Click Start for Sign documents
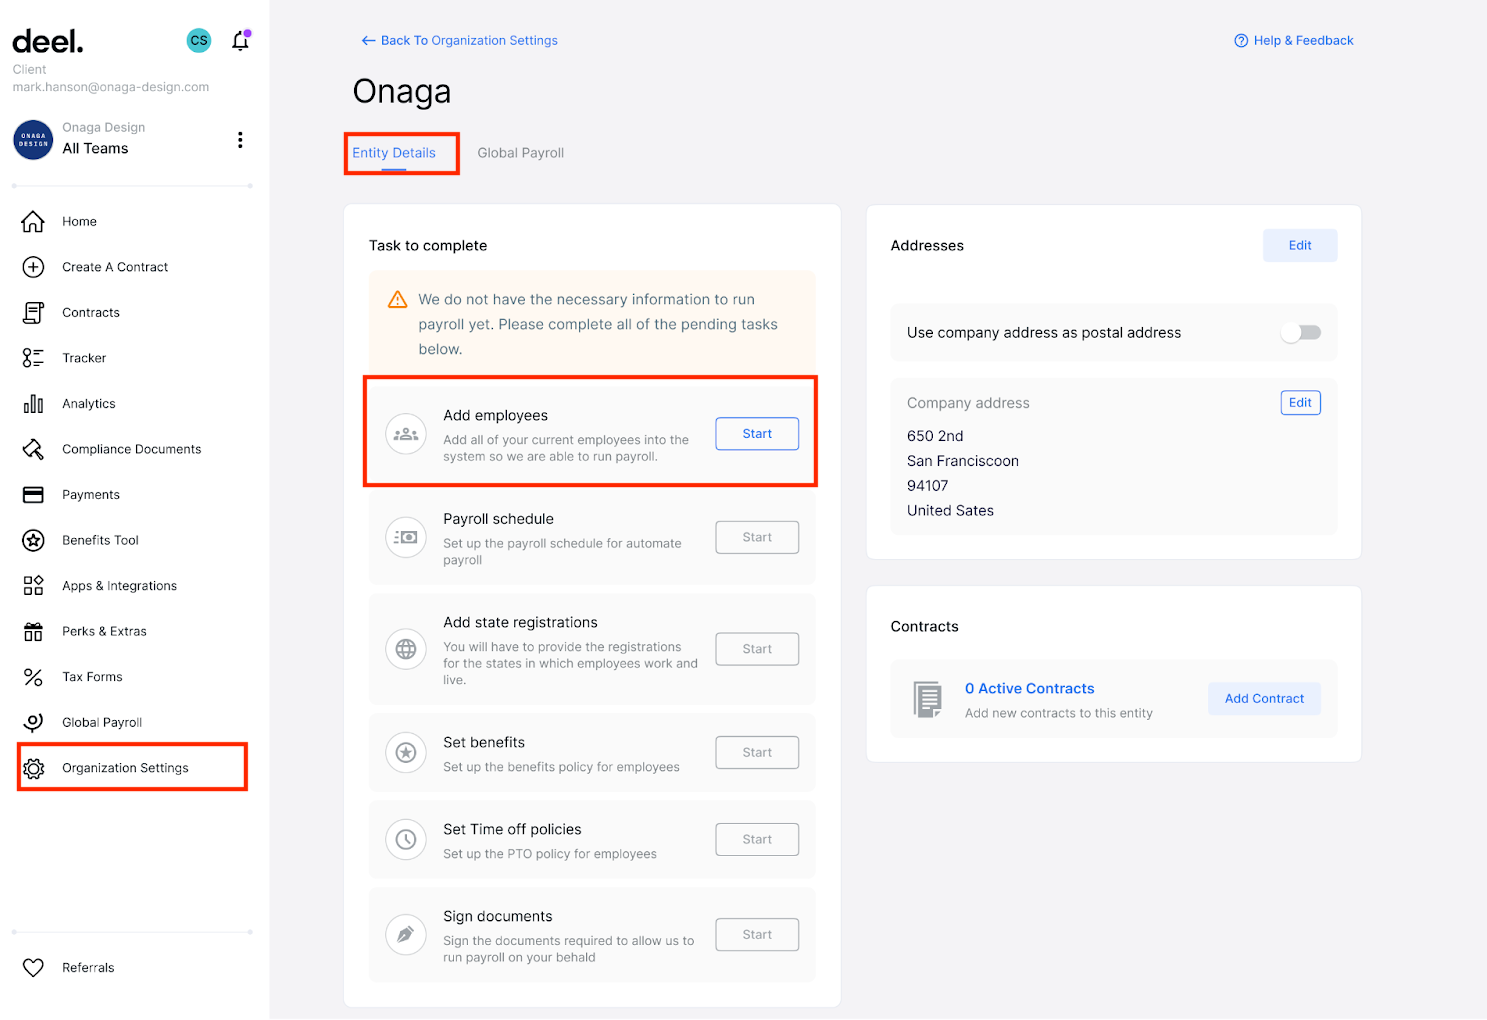 (x=757, y=935)
